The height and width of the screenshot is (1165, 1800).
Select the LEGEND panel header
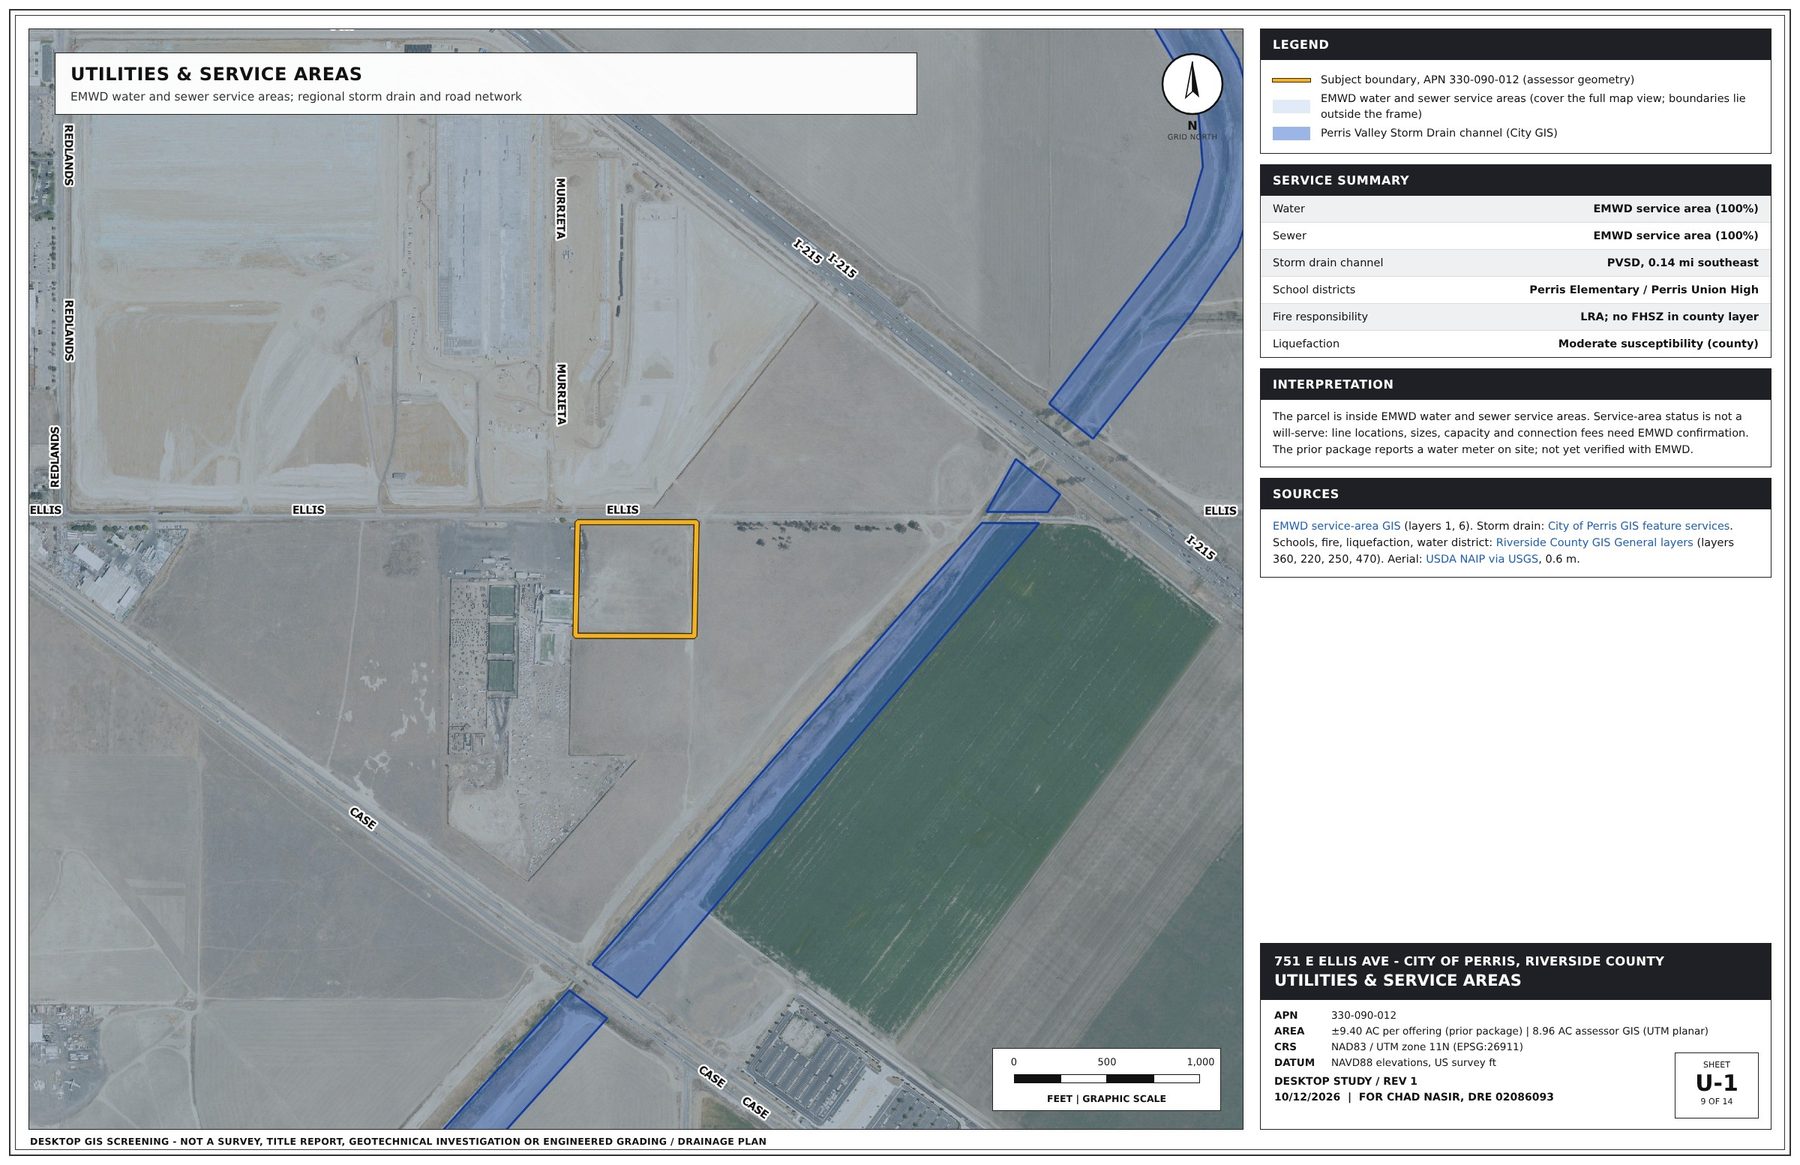pyautogui.click(x=1514, y=45)
